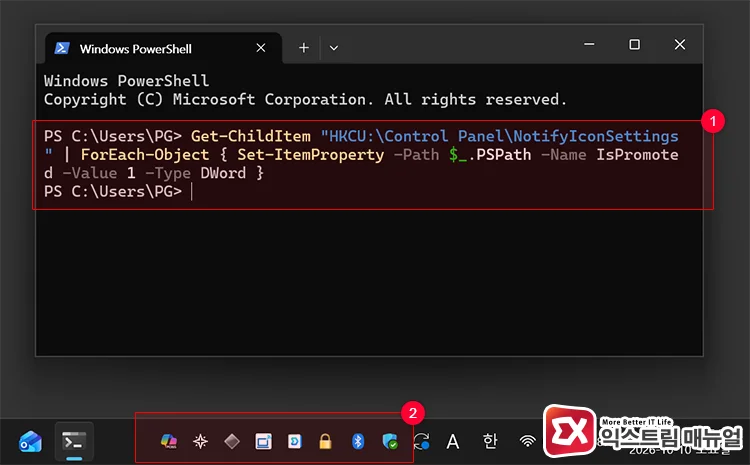750x465 pixels.
Task: Open Outlook from the taskbar
Action: click(x=30, y=442)
